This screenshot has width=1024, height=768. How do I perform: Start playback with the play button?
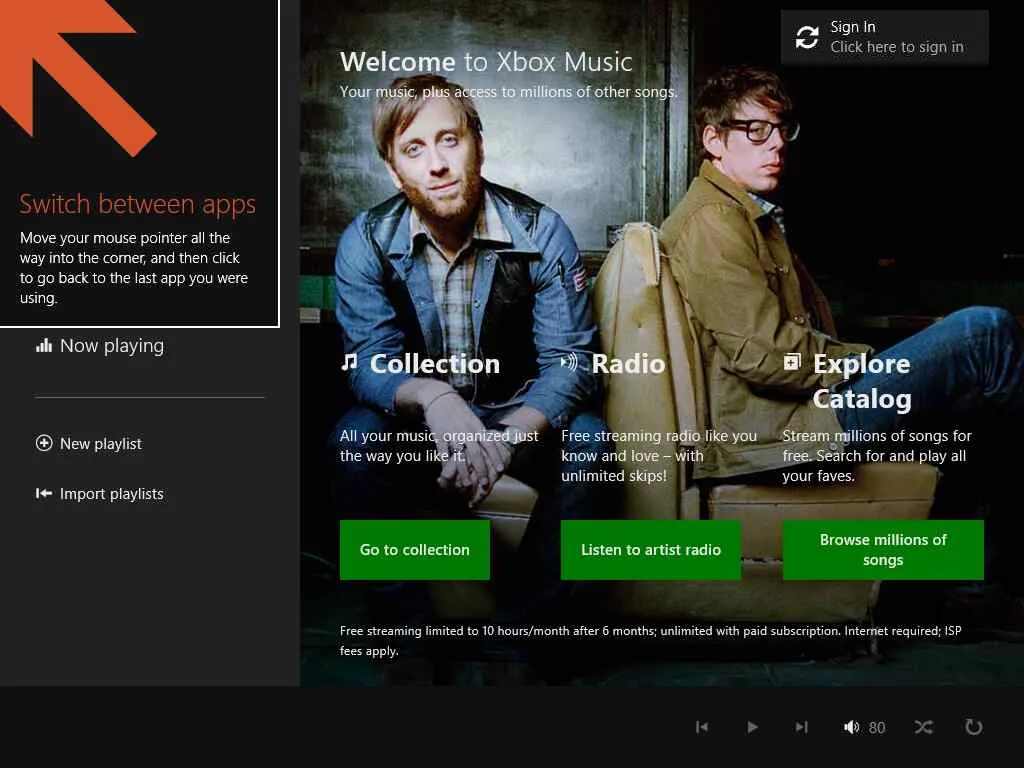pos(752,727)
